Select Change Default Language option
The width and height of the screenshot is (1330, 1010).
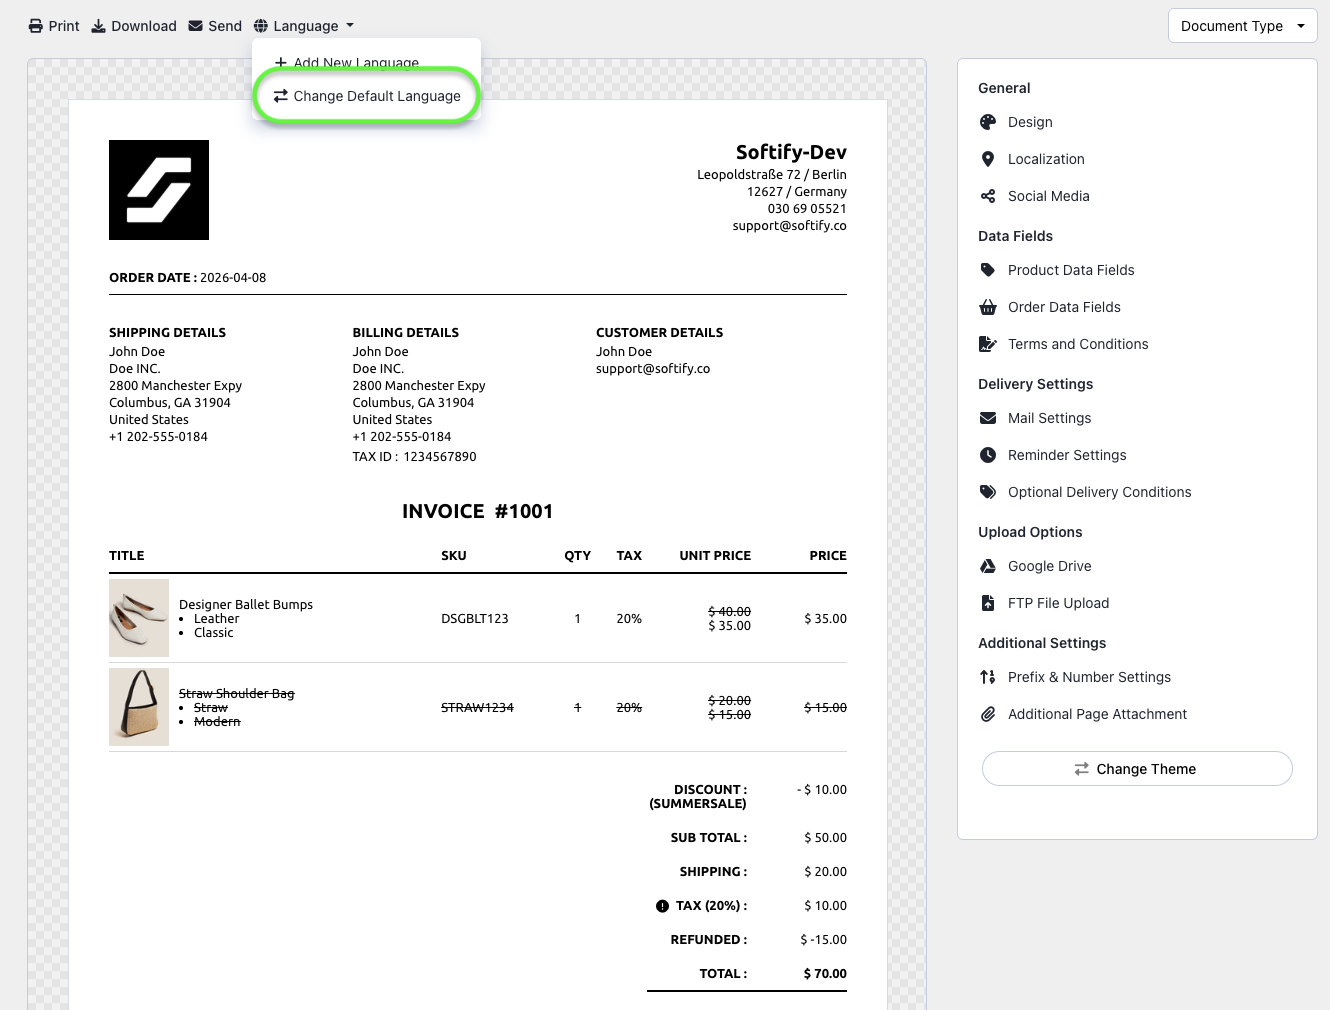(367, 96)
